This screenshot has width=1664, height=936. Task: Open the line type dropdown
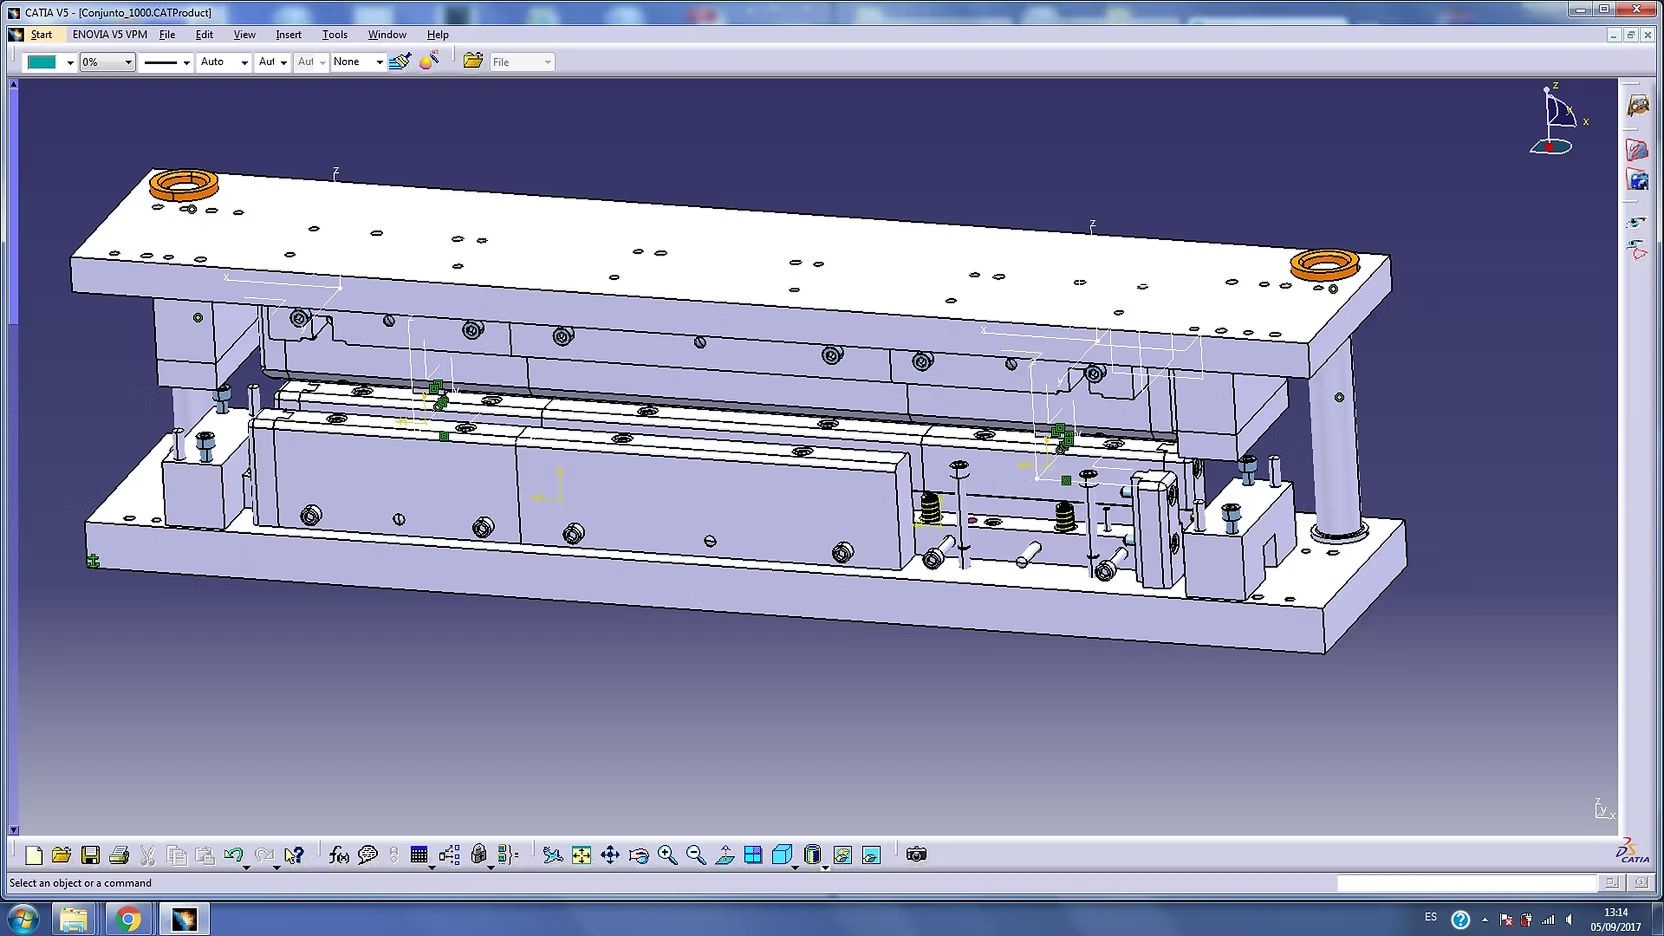coord(186,62)
